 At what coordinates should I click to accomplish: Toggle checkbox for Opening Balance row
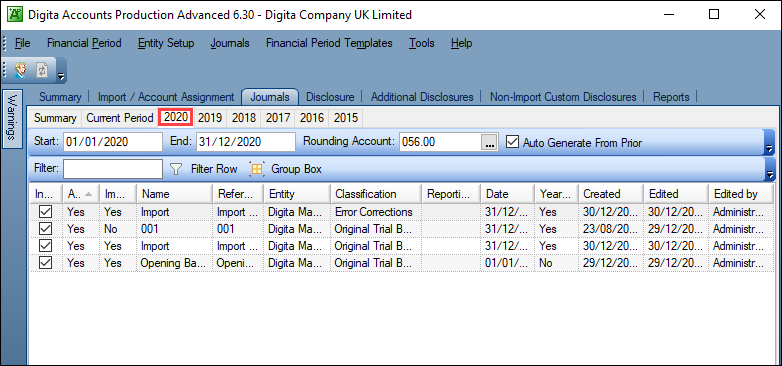(x=45, y=263)
